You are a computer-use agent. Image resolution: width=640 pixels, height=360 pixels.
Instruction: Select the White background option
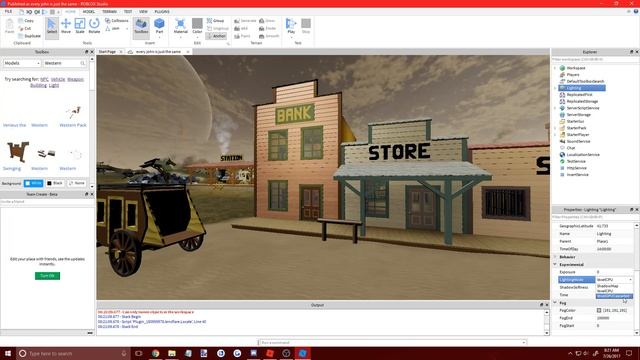[33, 183]
